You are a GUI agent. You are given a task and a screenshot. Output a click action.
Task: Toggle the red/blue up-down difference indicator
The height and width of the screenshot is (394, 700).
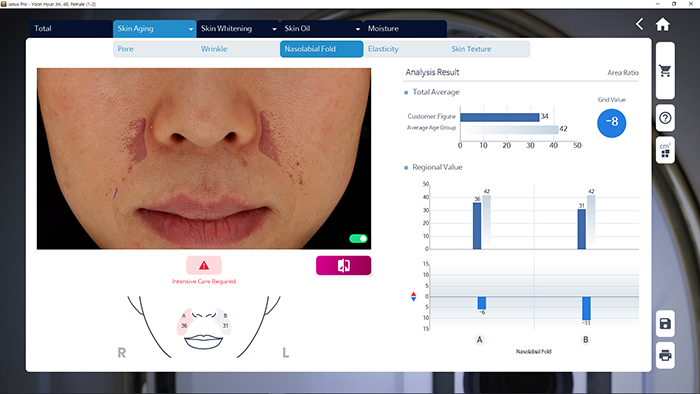pyautogui.click(x=413, y=296)
